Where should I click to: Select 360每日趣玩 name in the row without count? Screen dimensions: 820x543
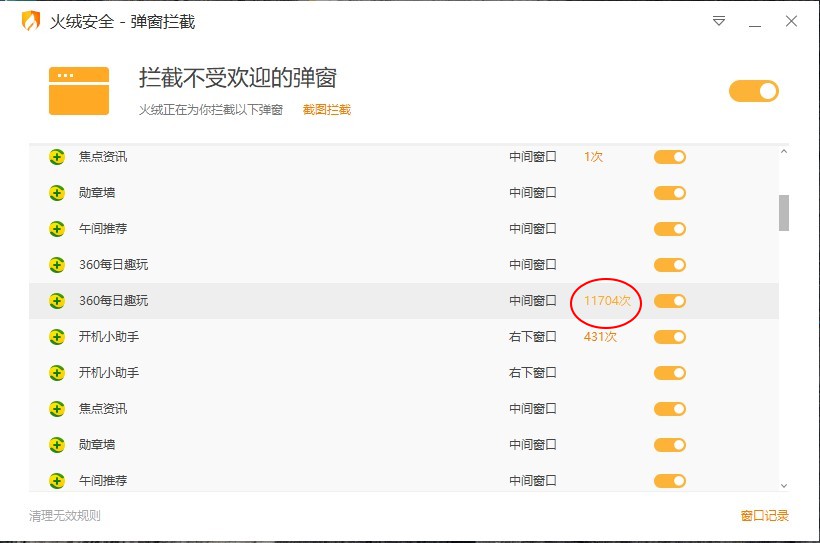click(113, 265)
